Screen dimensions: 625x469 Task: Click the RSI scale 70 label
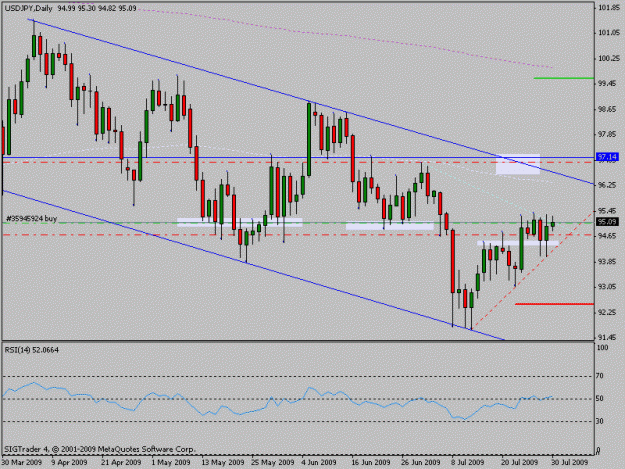[599, 376]
